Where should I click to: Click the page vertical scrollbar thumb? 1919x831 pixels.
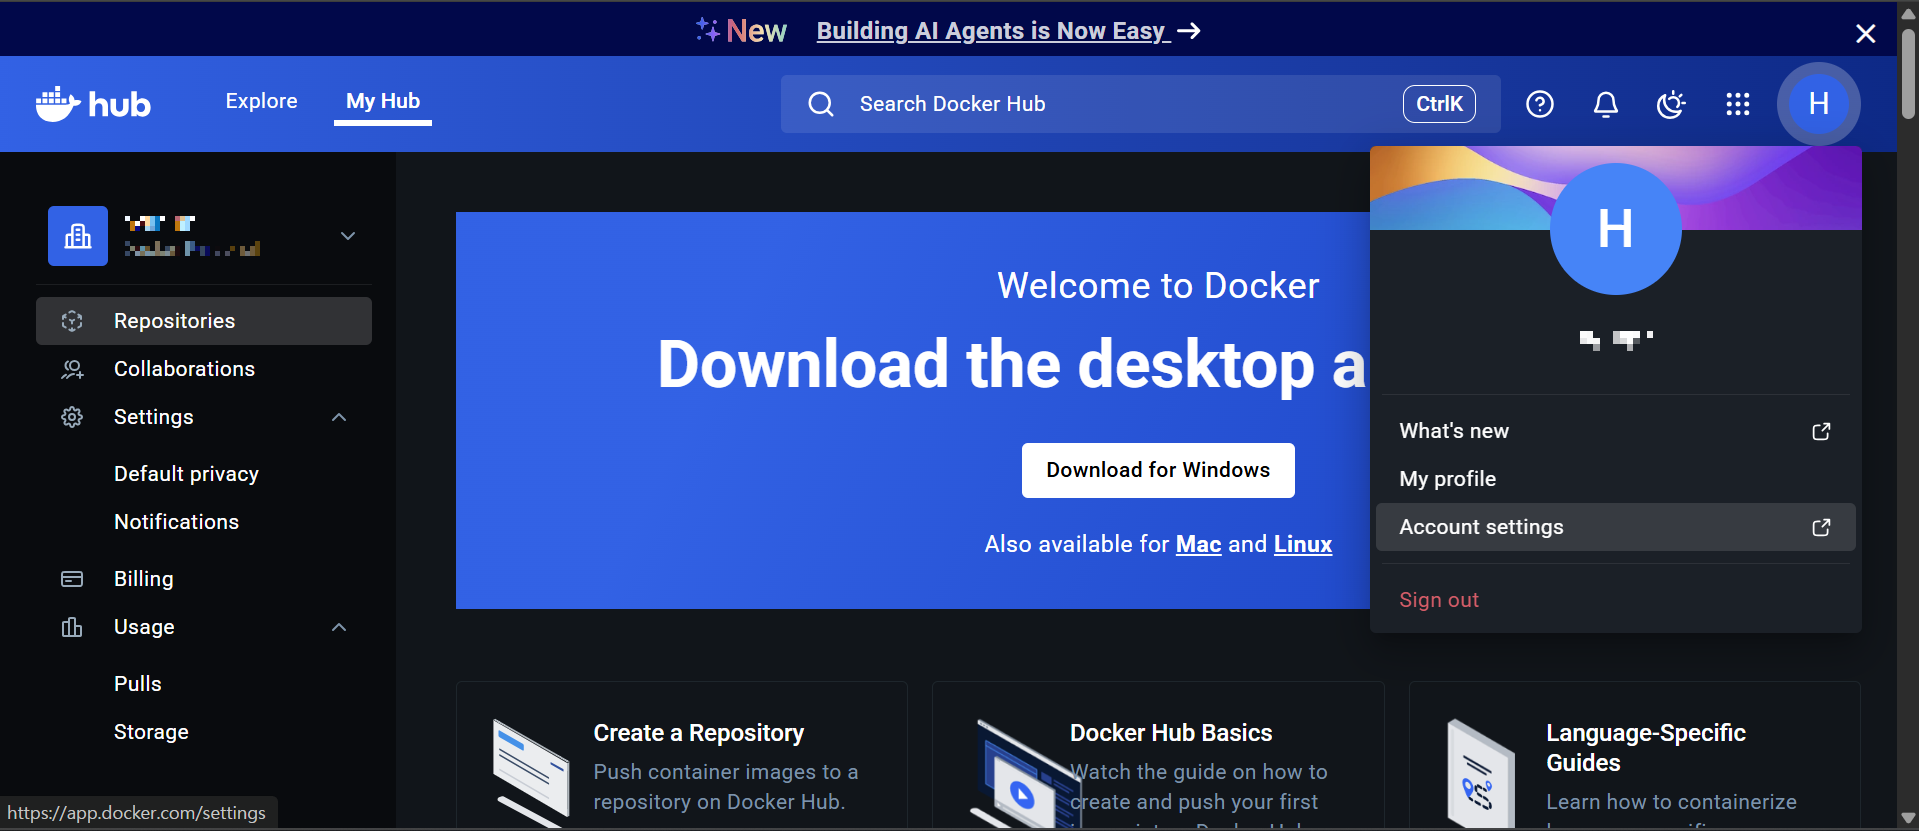tap(1908, 74)
